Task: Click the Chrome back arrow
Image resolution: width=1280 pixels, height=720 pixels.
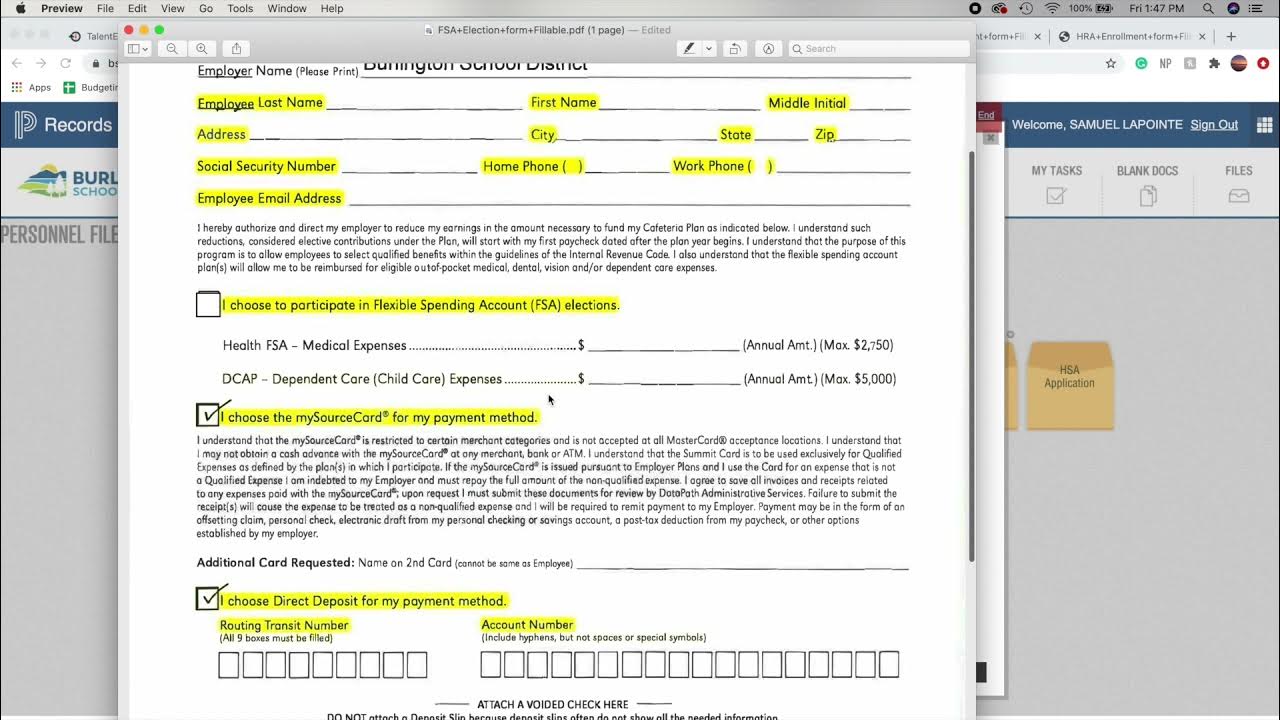Action: [17, 63]
